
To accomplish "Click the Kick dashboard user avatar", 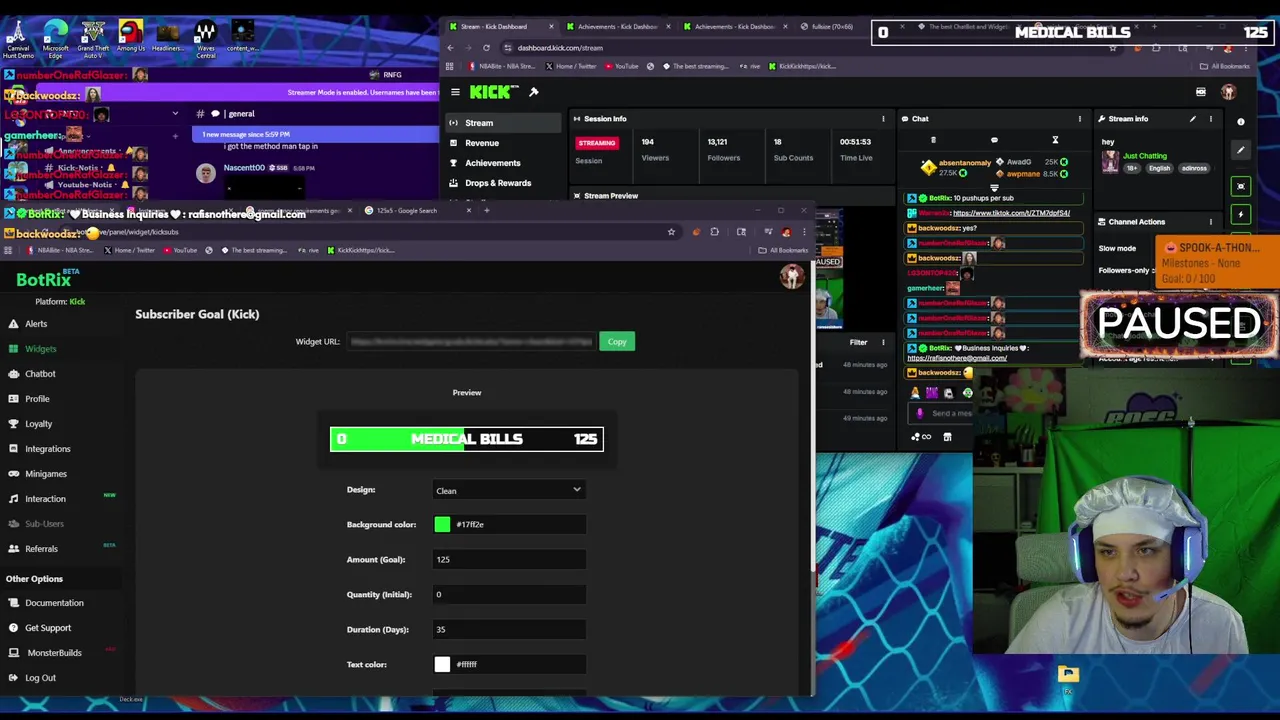I will point(1229,92).
